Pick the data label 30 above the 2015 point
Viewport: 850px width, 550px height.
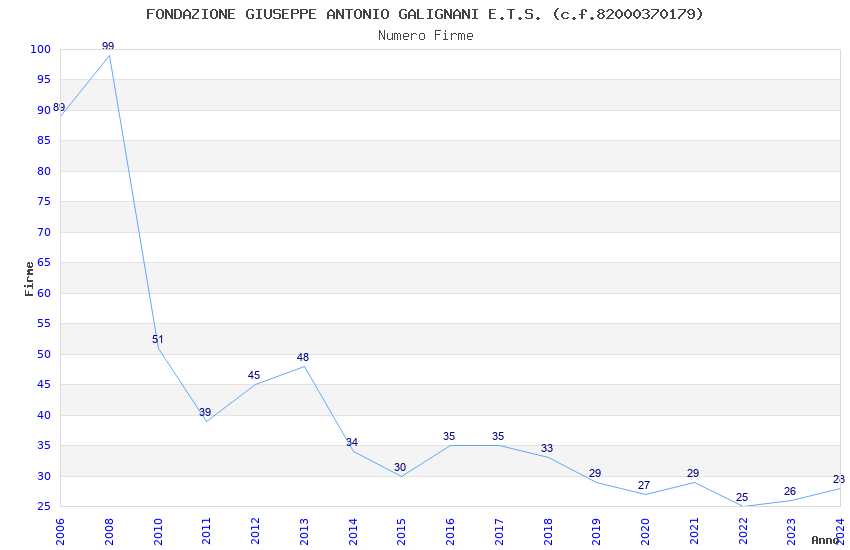[400, 468]
